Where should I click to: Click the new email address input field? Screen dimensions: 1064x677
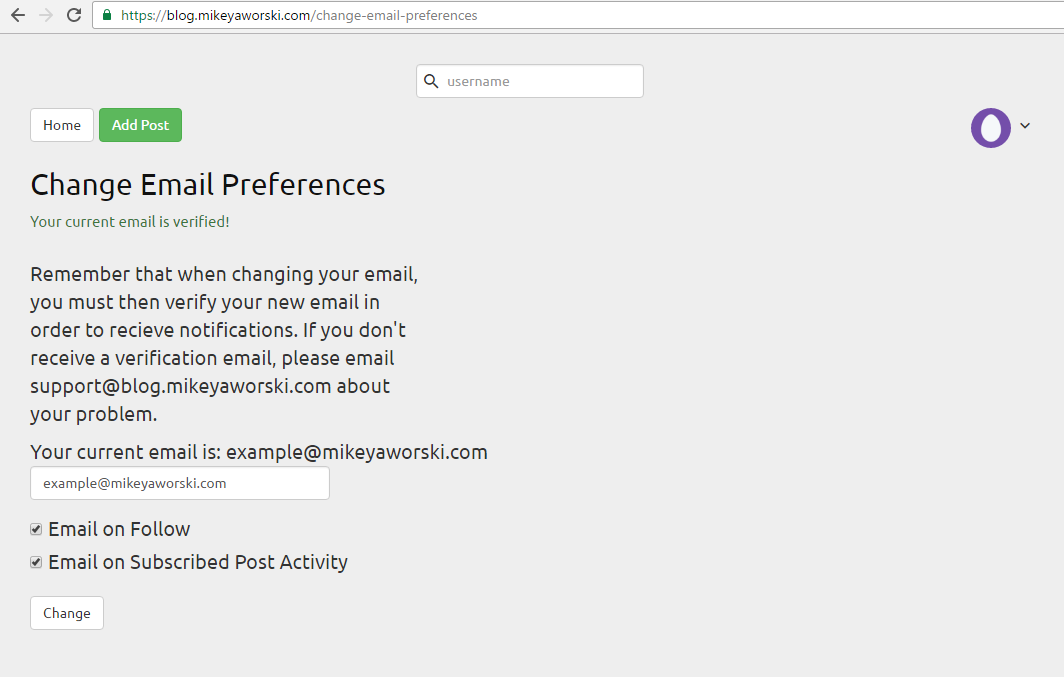180,483
